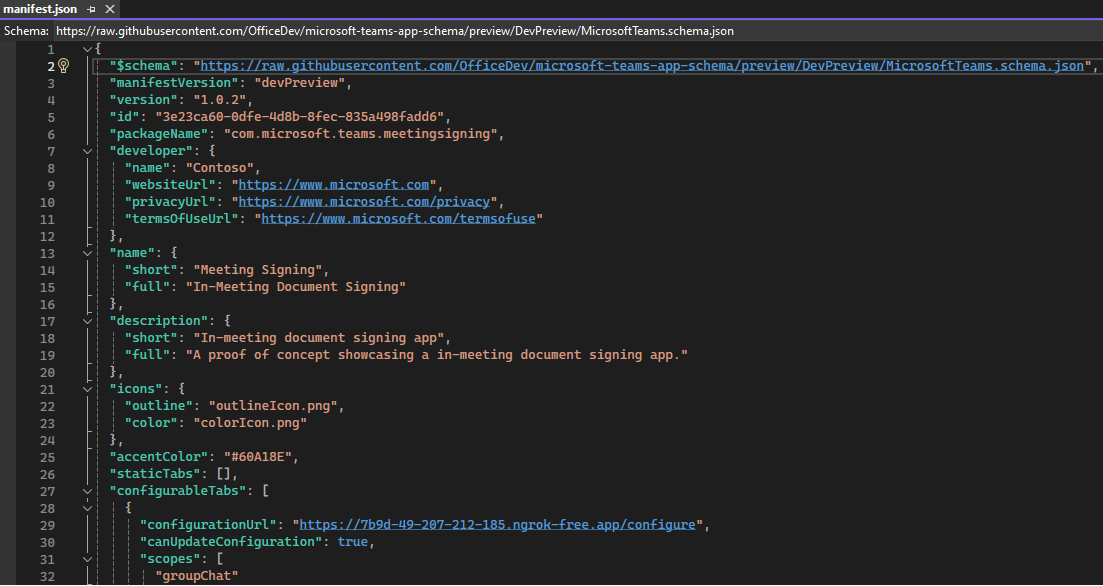The height and width of the screenshot is (586, 1103).
Task: Click the lightbulb quick actions icon
Action: point(64,66)
